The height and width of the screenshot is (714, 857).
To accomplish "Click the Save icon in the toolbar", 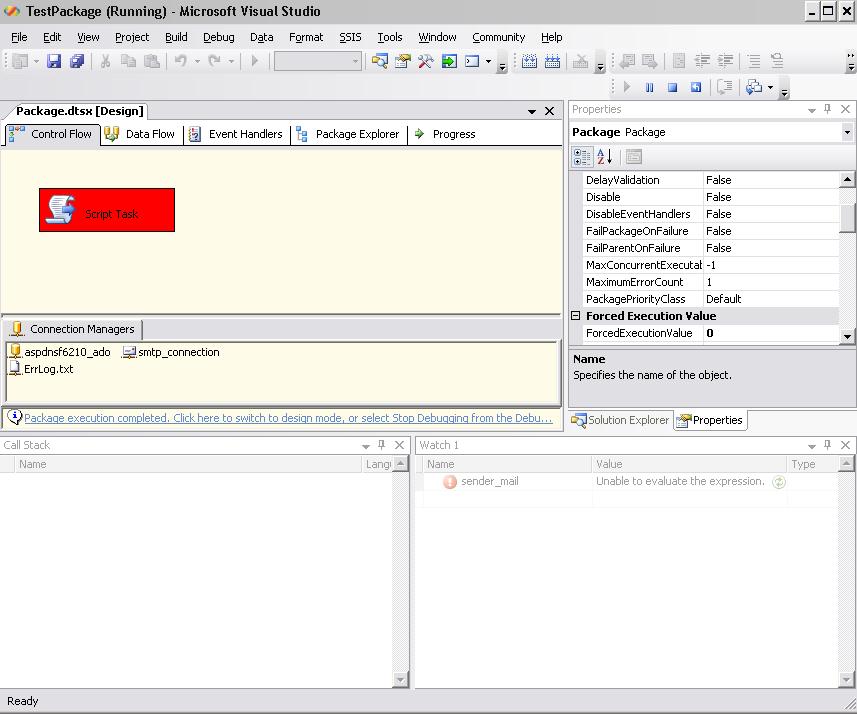I will (54, 61).
